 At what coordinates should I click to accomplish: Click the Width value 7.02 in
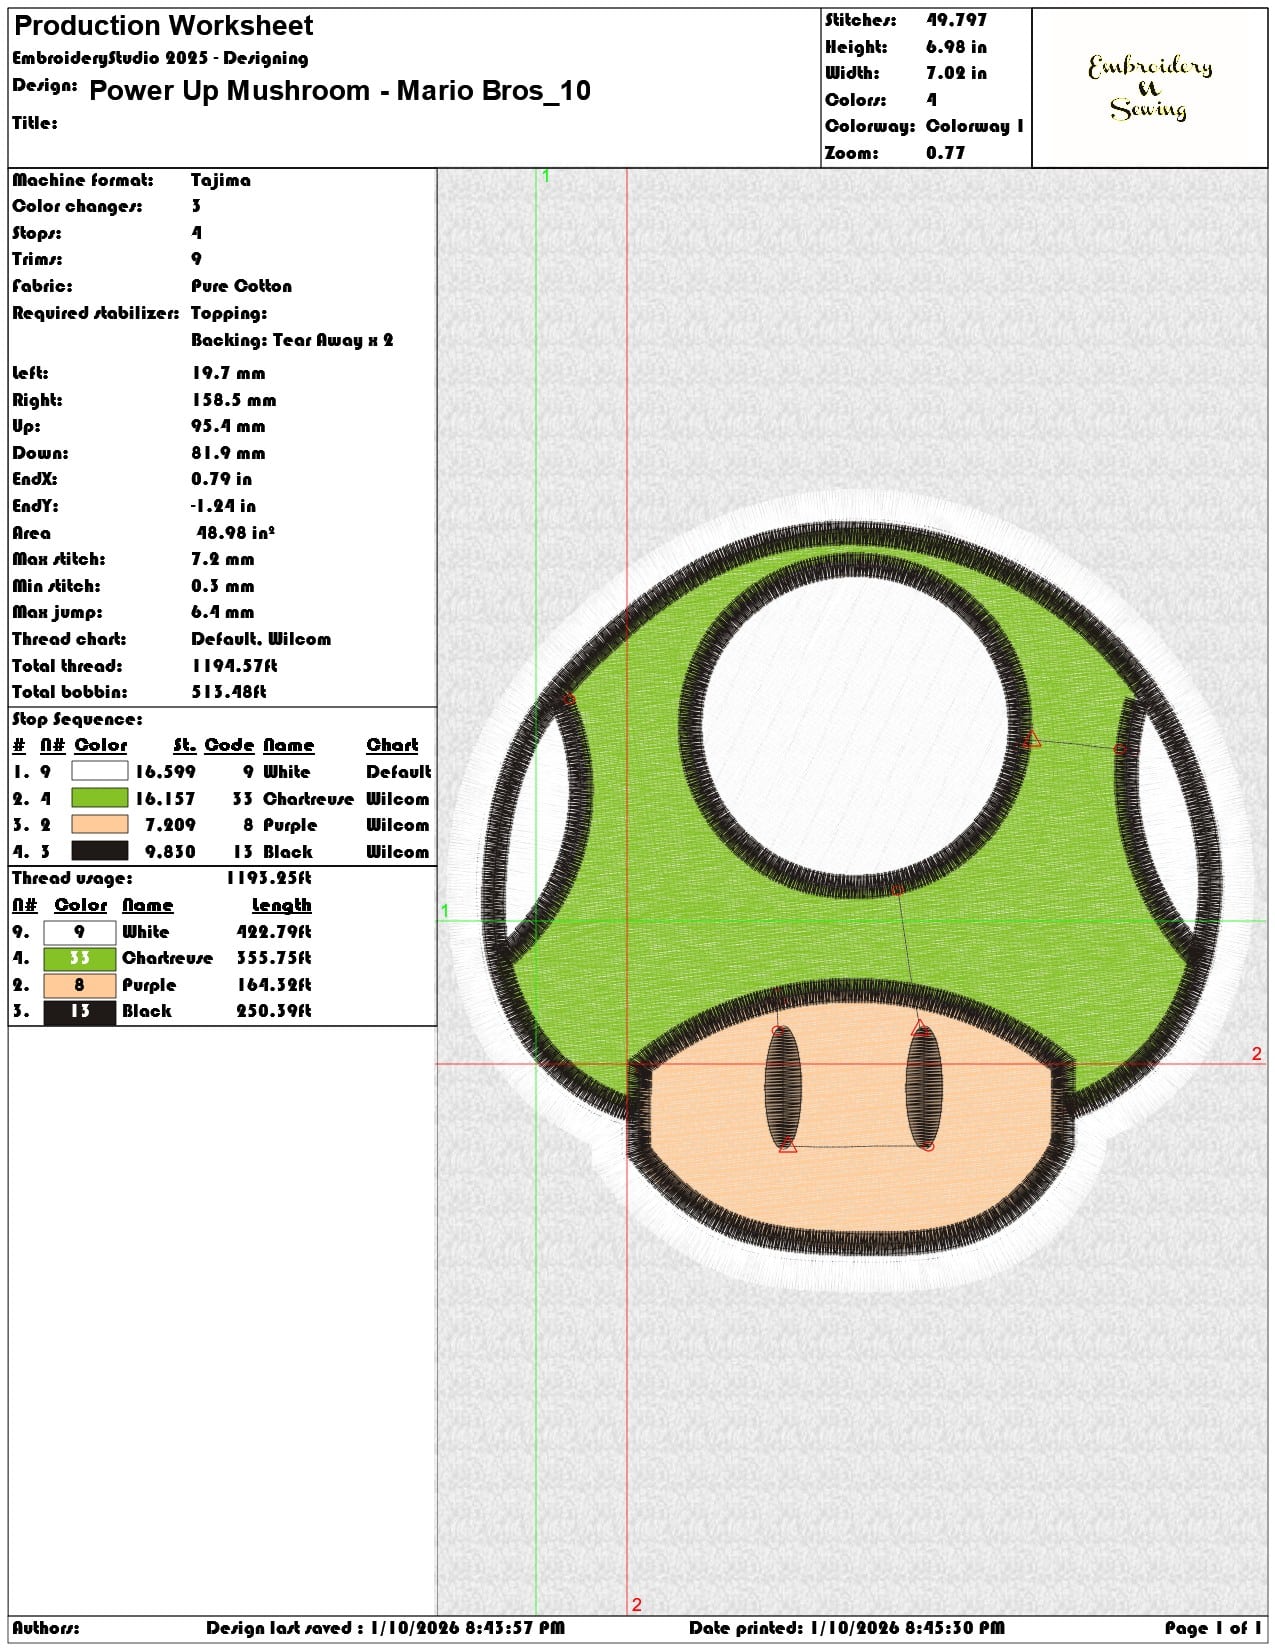(x=956, y=73)
